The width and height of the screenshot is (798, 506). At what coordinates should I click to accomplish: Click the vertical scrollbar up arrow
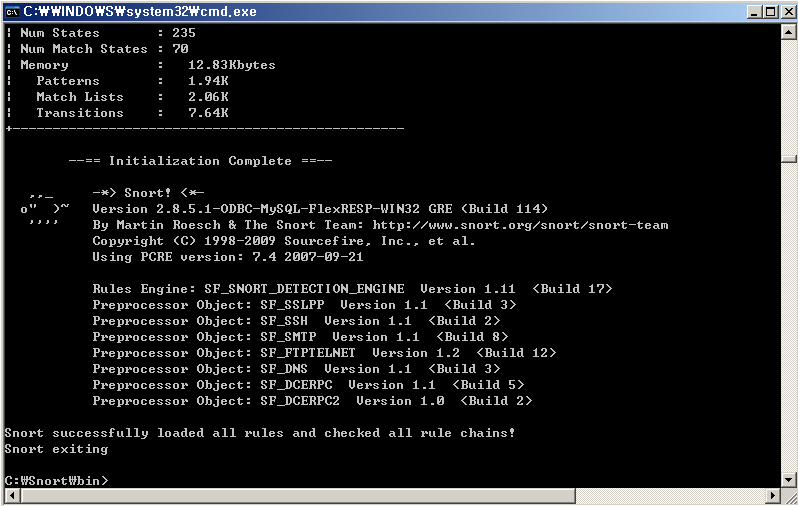pos(788,33)
